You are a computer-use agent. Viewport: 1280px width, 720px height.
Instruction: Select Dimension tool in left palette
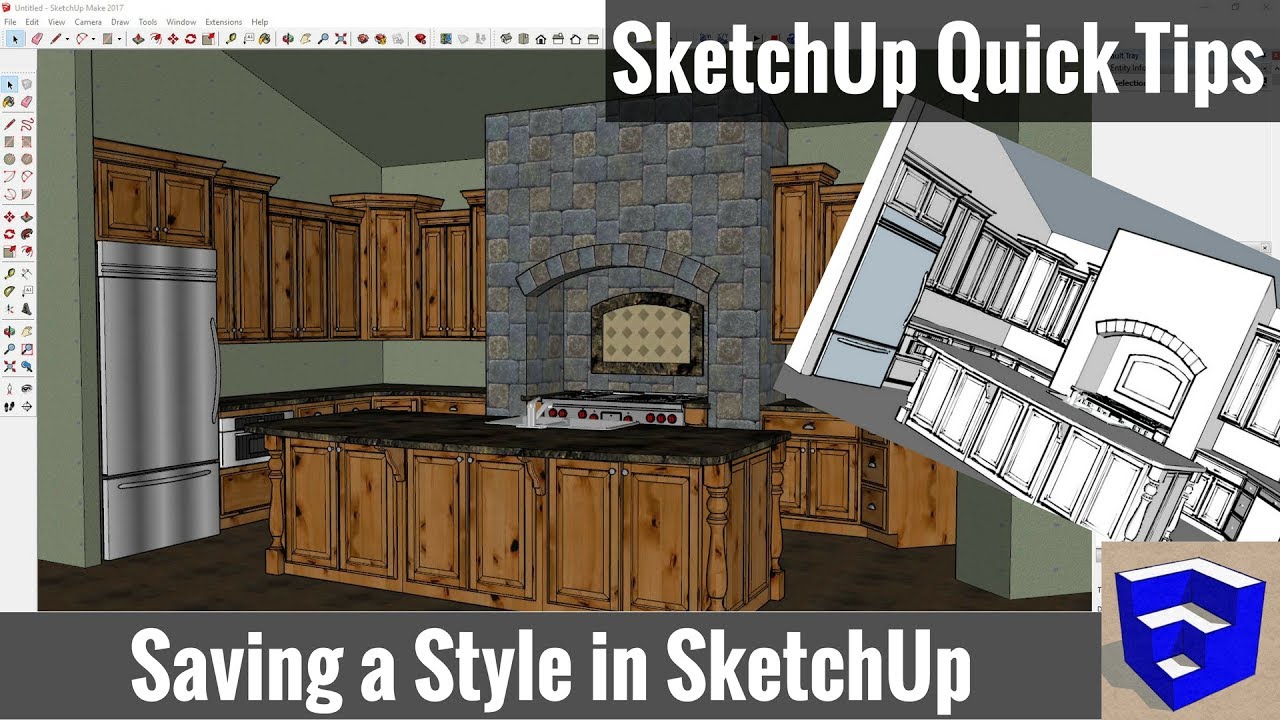[x=26, y=272]
